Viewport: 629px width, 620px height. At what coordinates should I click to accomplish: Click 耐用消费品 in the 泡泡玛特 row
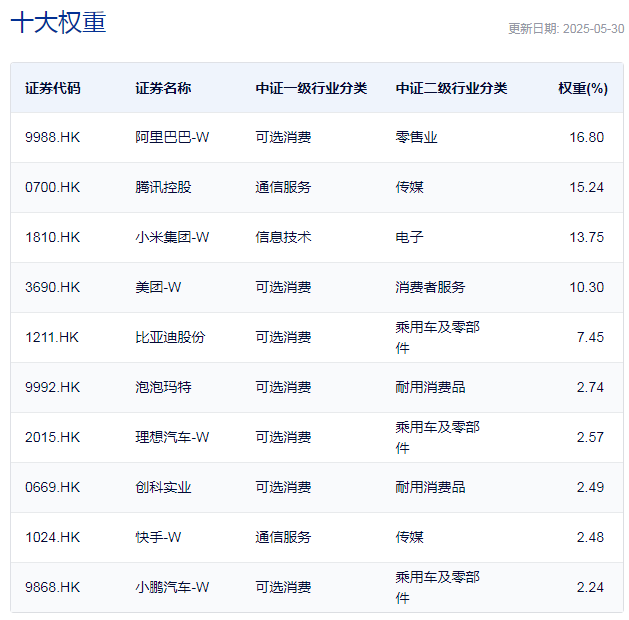pyautogui.click(x=430, y=387)
